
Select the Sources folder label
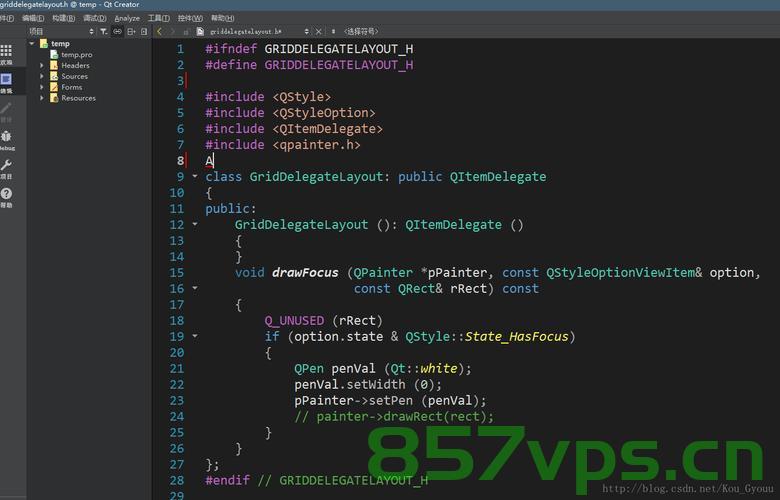(x=75, y=76)
